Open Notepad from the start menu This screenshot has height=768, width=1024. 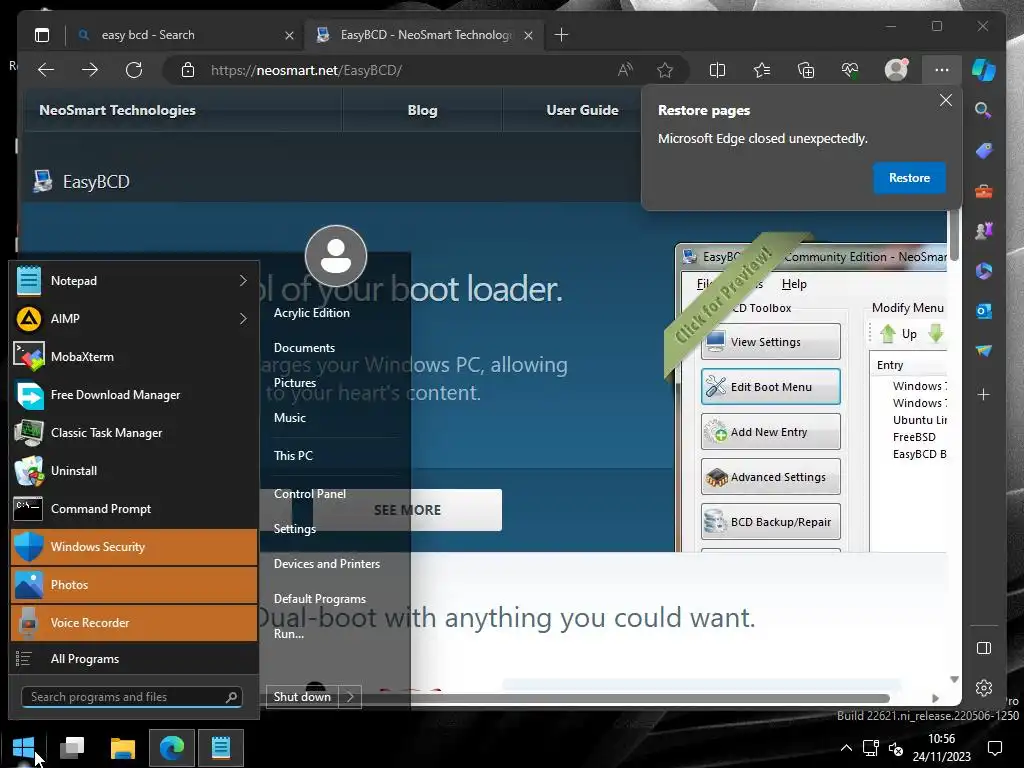(134, 281)
